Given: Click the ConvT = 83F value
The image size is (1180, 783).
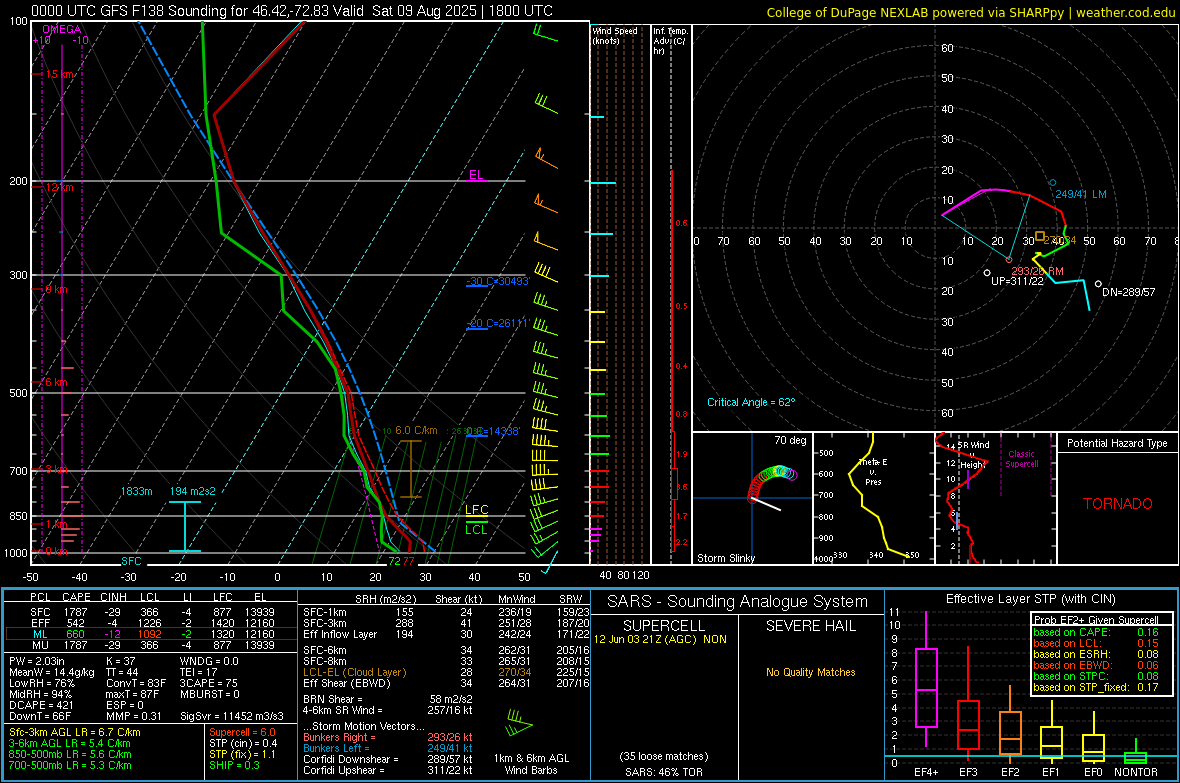Looking at the screenshot, I should point(134,683).
